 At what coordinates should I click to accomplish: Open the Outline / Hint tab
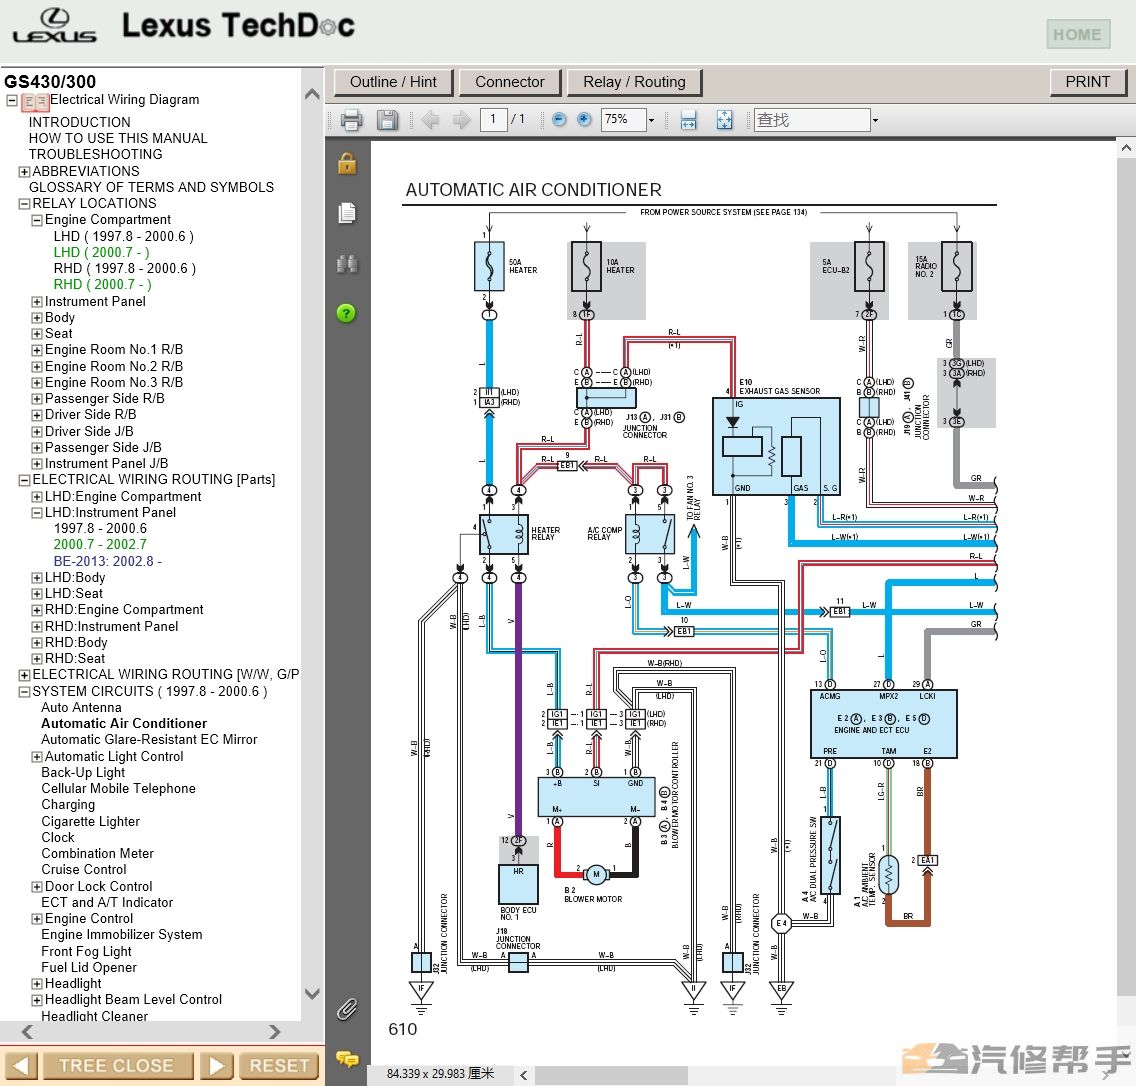[x=393, y=82]
